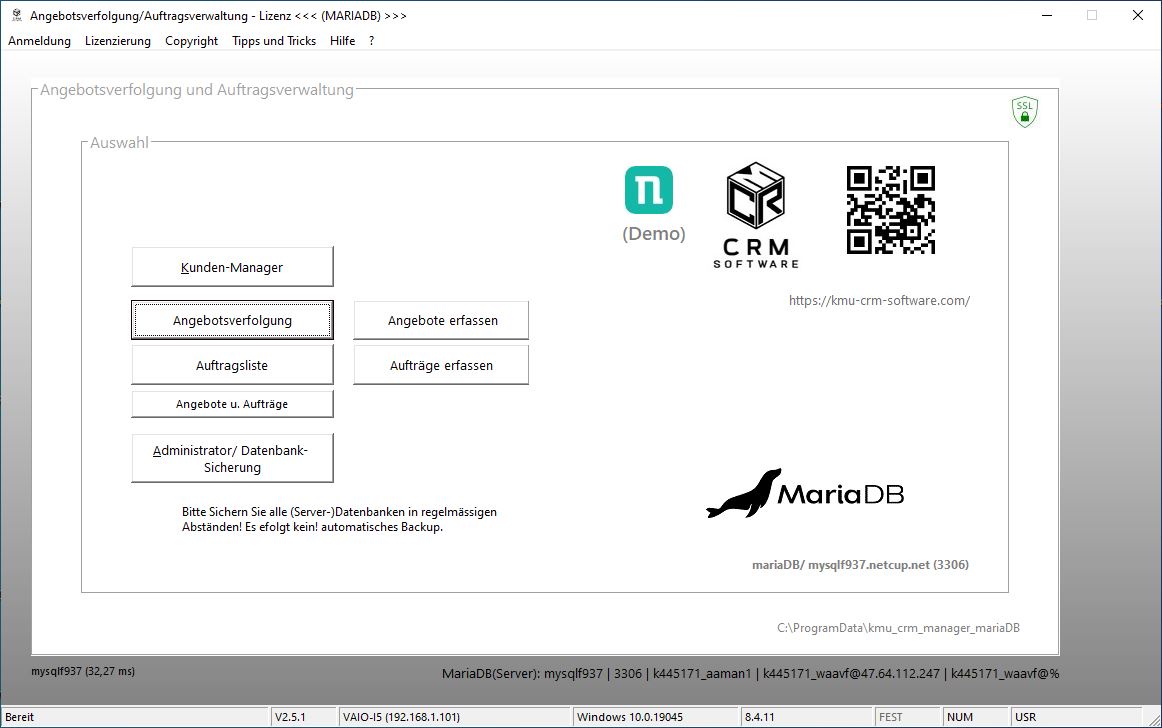Click Windows 10.0.19045 status entry

656,717
